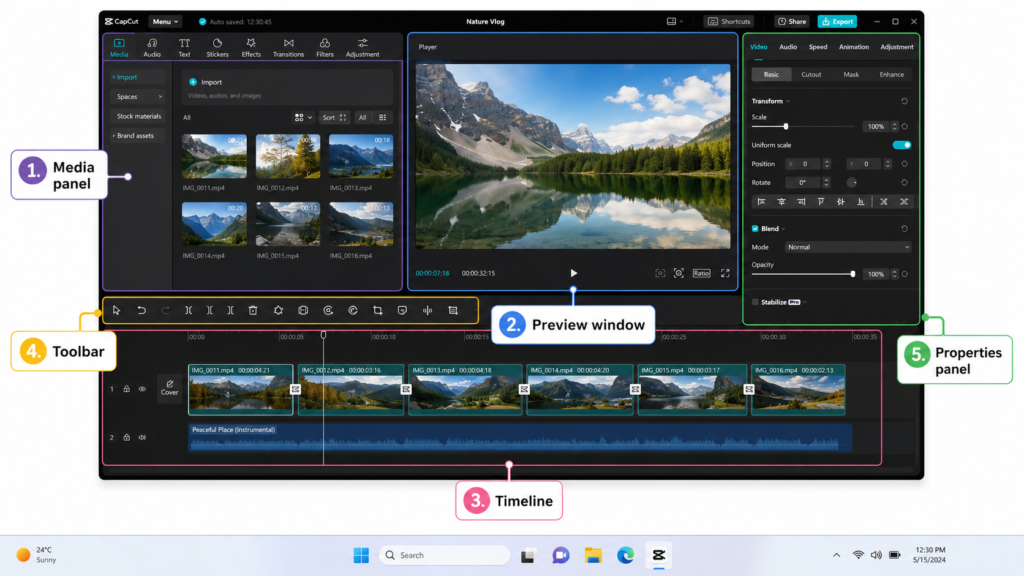This screenshot has width=1024, height=576.
Task: Open the Shortcuts panel
Action: 729,22
